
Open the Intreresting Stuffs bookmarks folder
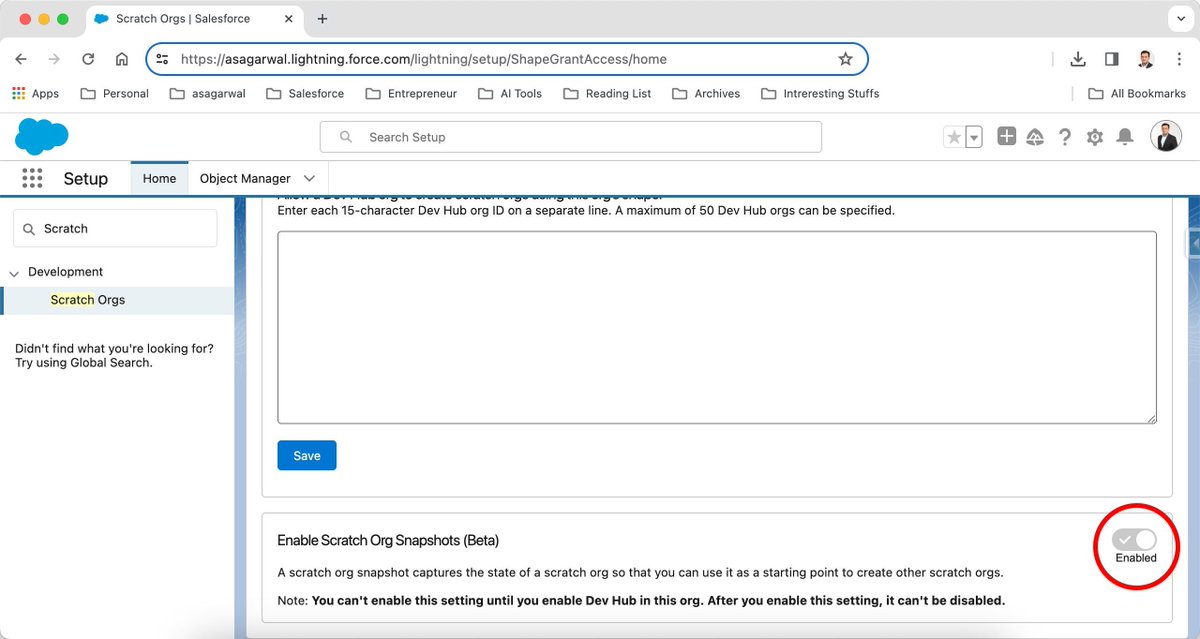[x=820, y=93]
